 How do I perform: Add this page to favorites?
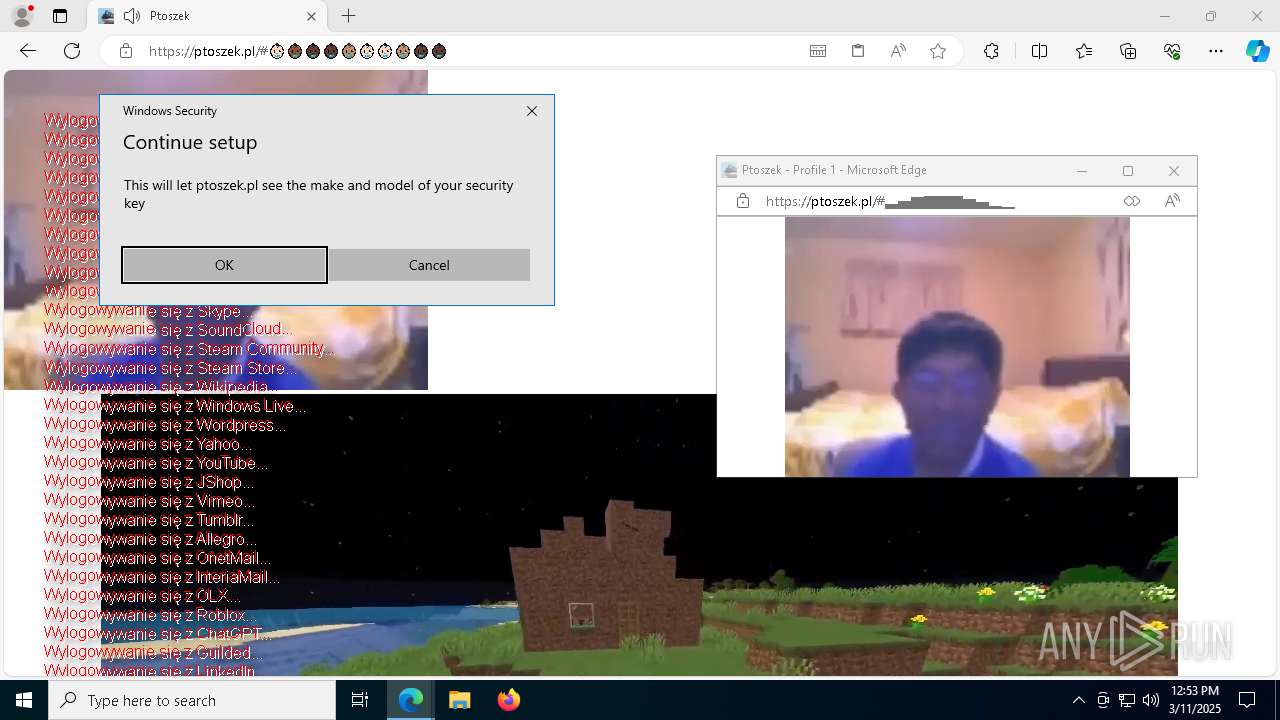pyautogui.click(x=938, y=51)
